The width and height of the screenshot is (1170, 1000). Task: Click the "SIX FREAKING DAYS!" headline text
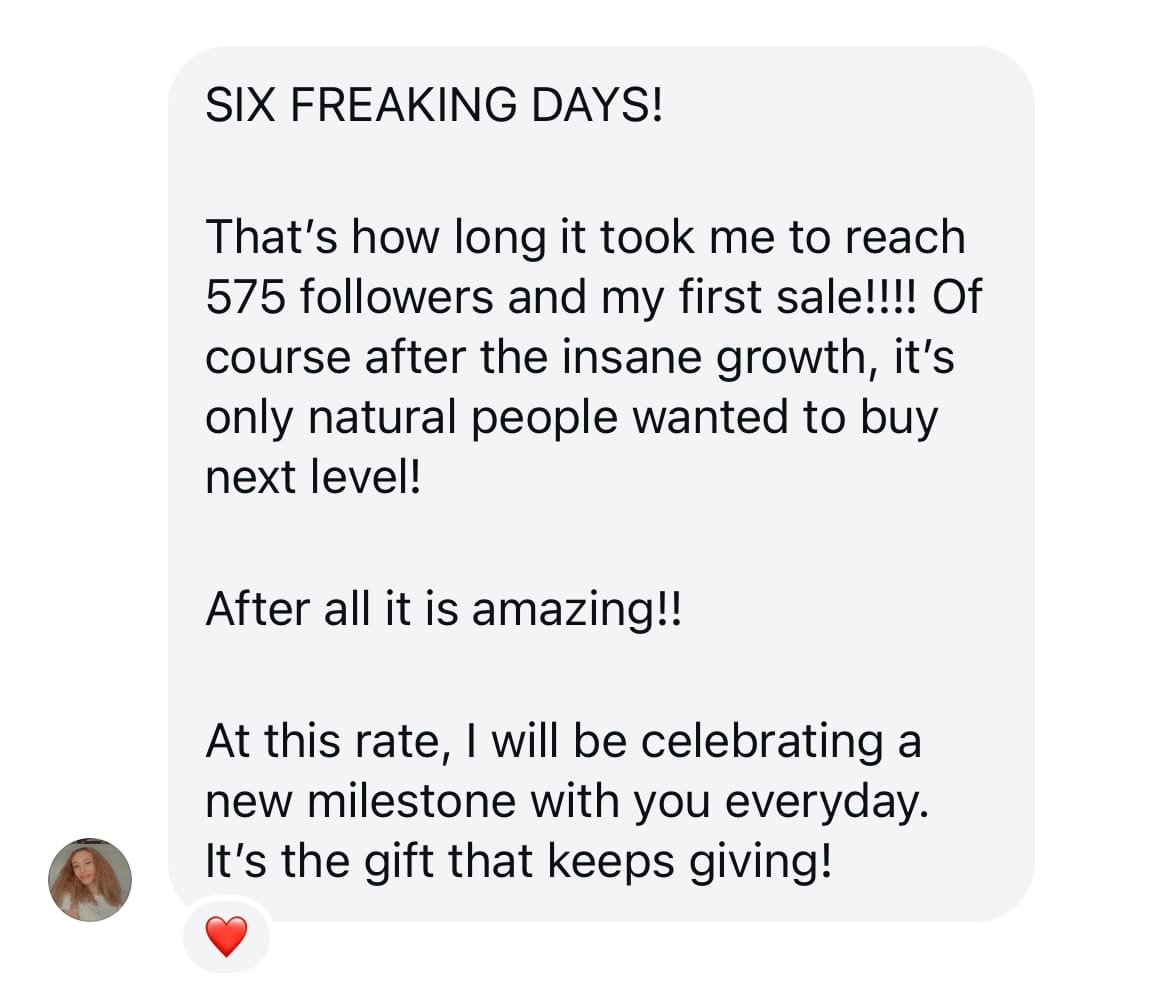click(x=434, y=105)
